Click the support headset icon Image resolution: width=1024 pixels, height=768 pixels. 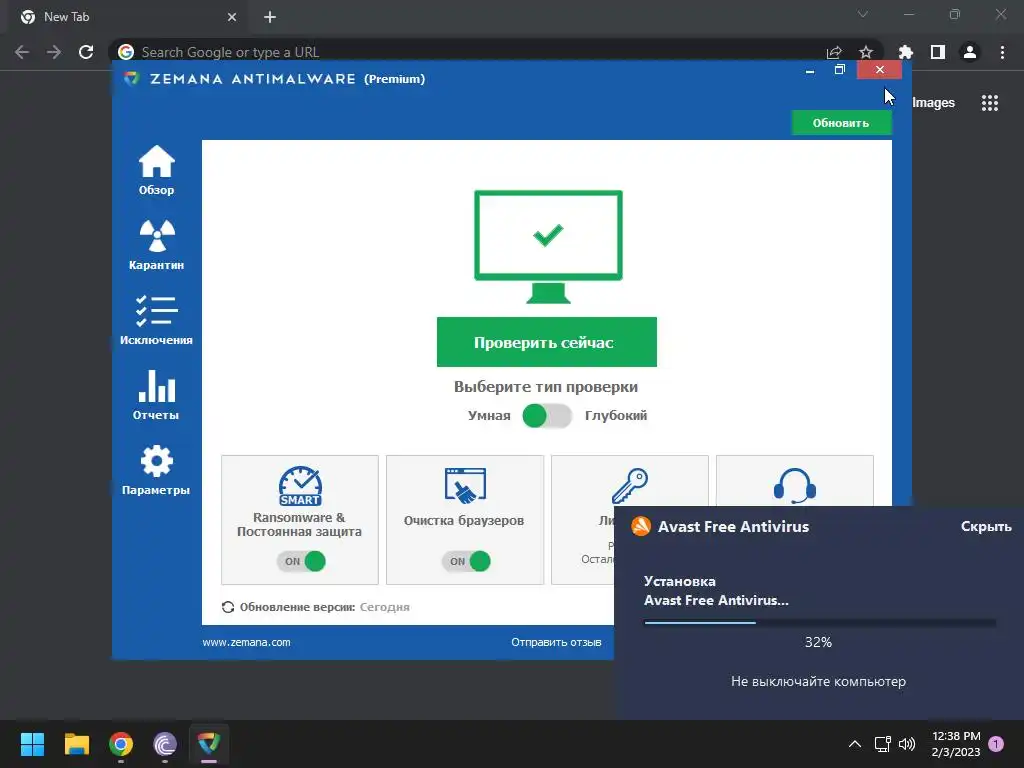(x=795, y=486)
